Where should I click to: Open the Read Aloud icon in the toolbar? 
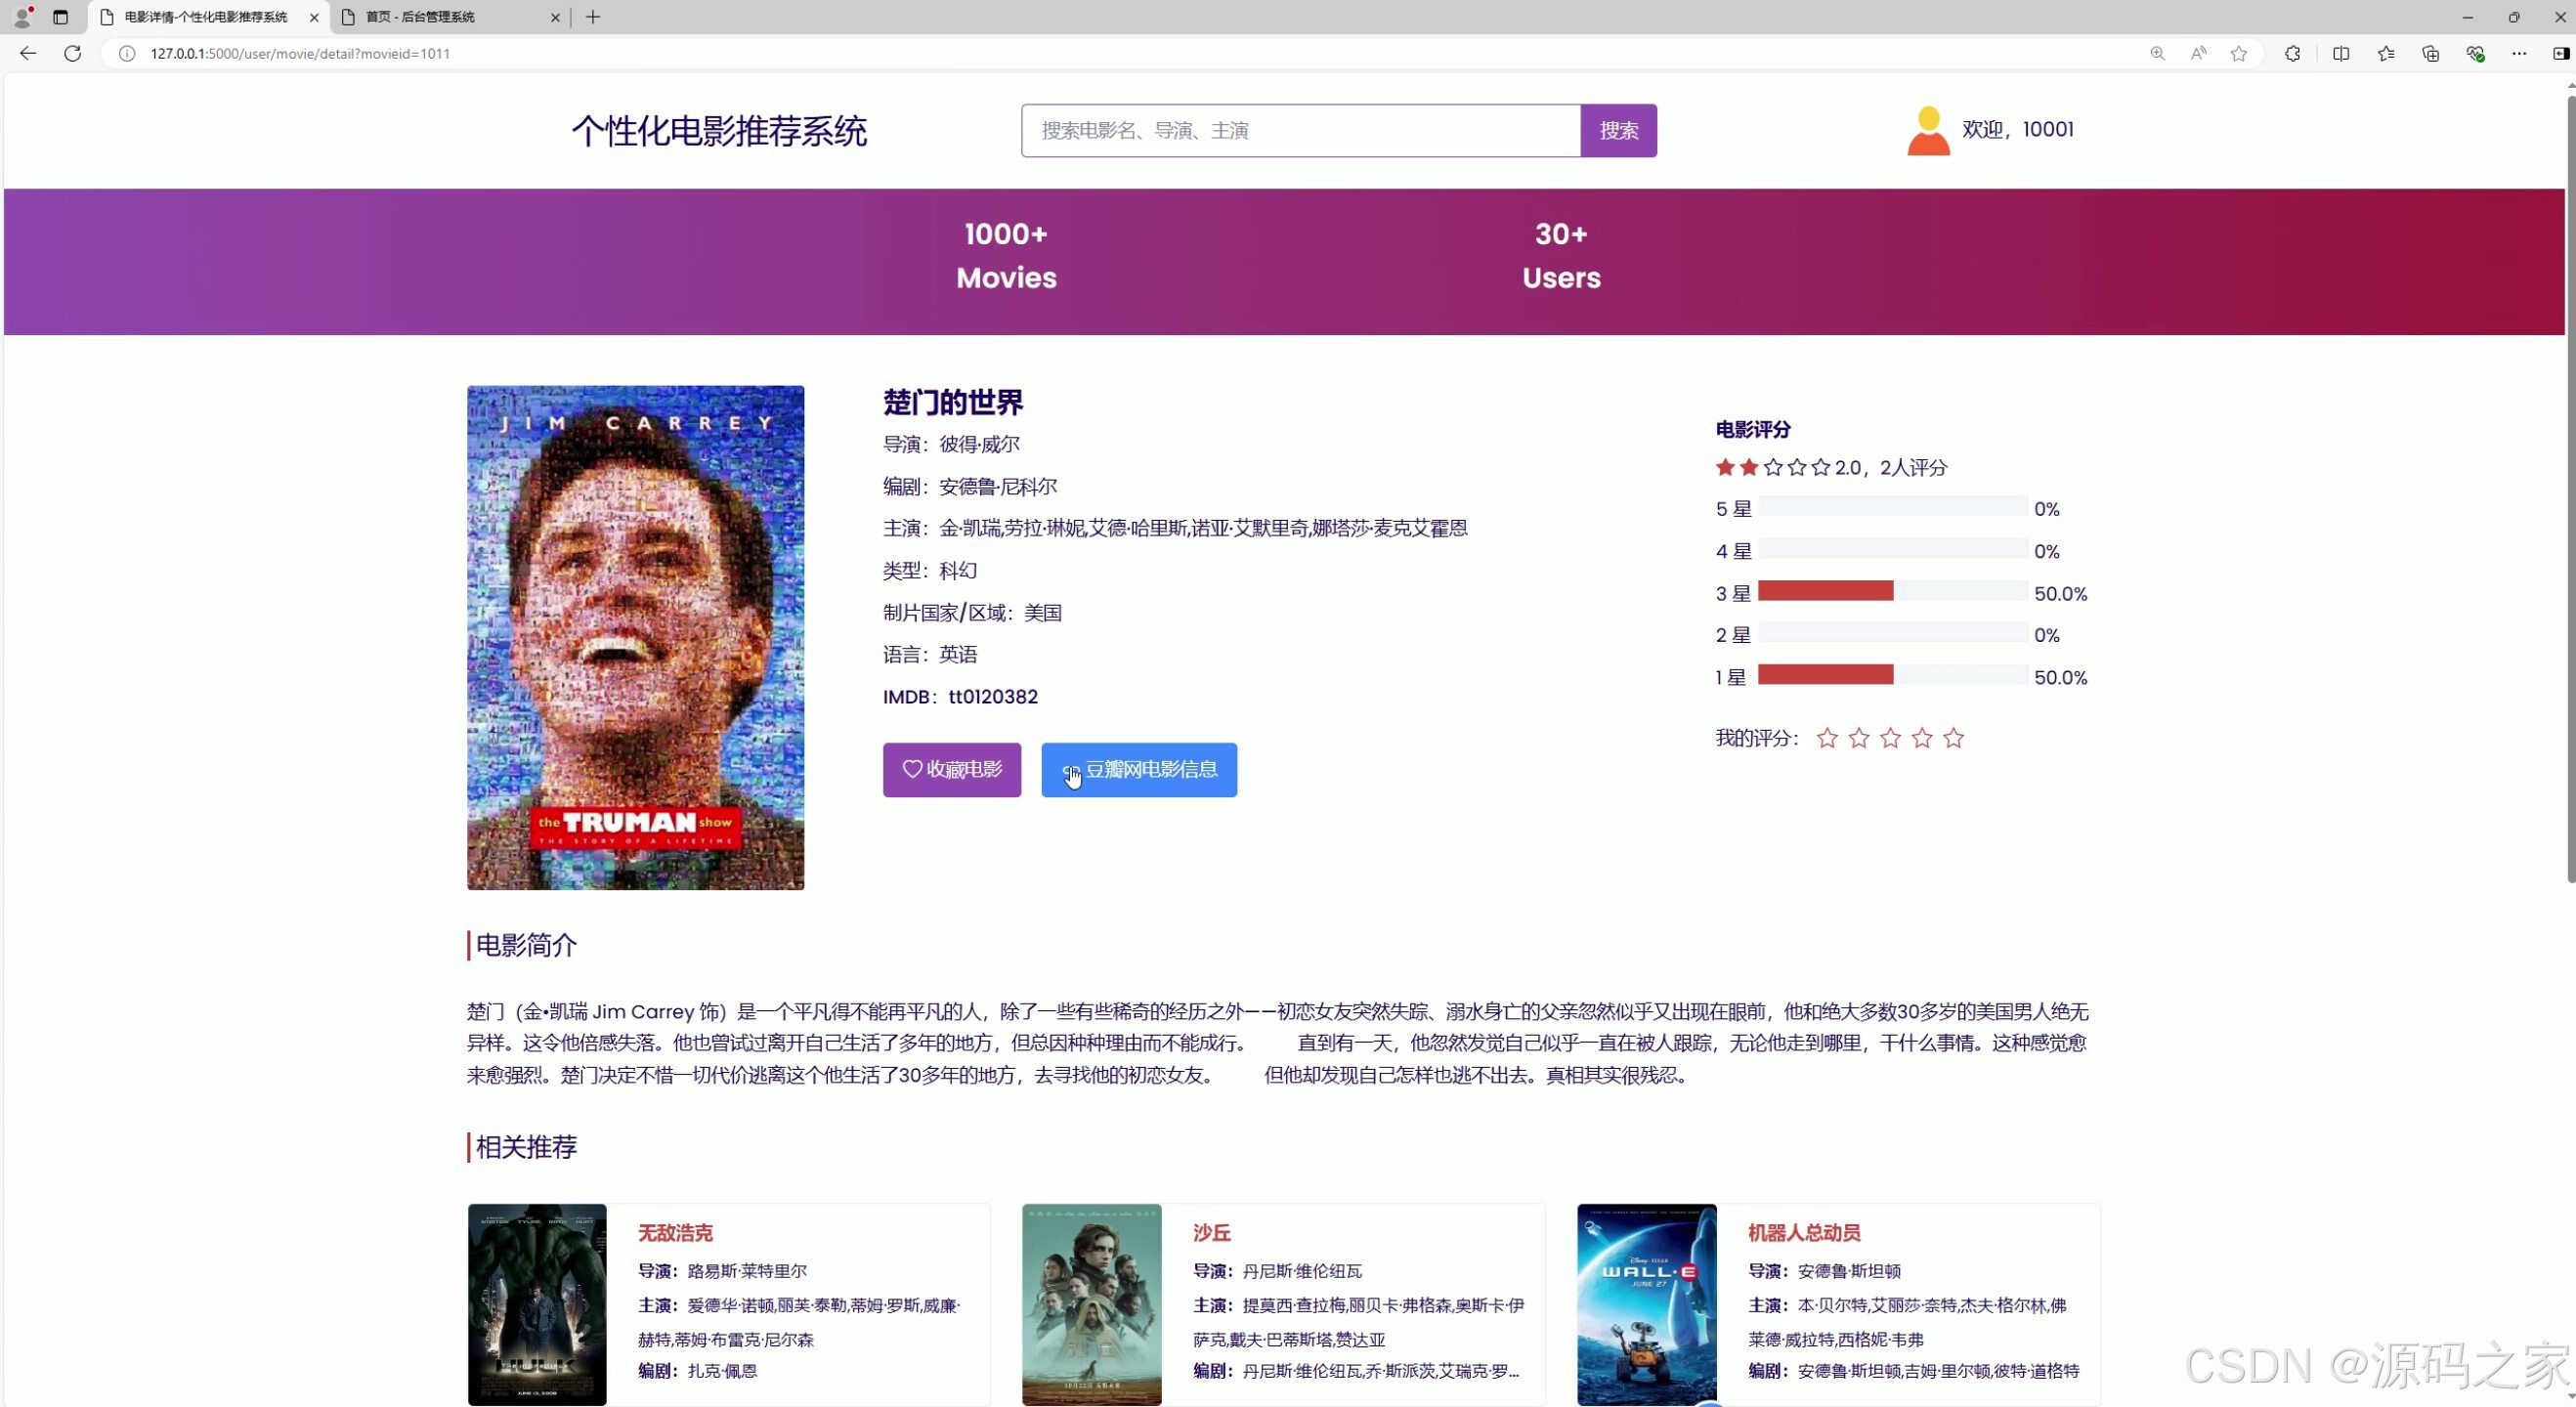coord(2198,54)
